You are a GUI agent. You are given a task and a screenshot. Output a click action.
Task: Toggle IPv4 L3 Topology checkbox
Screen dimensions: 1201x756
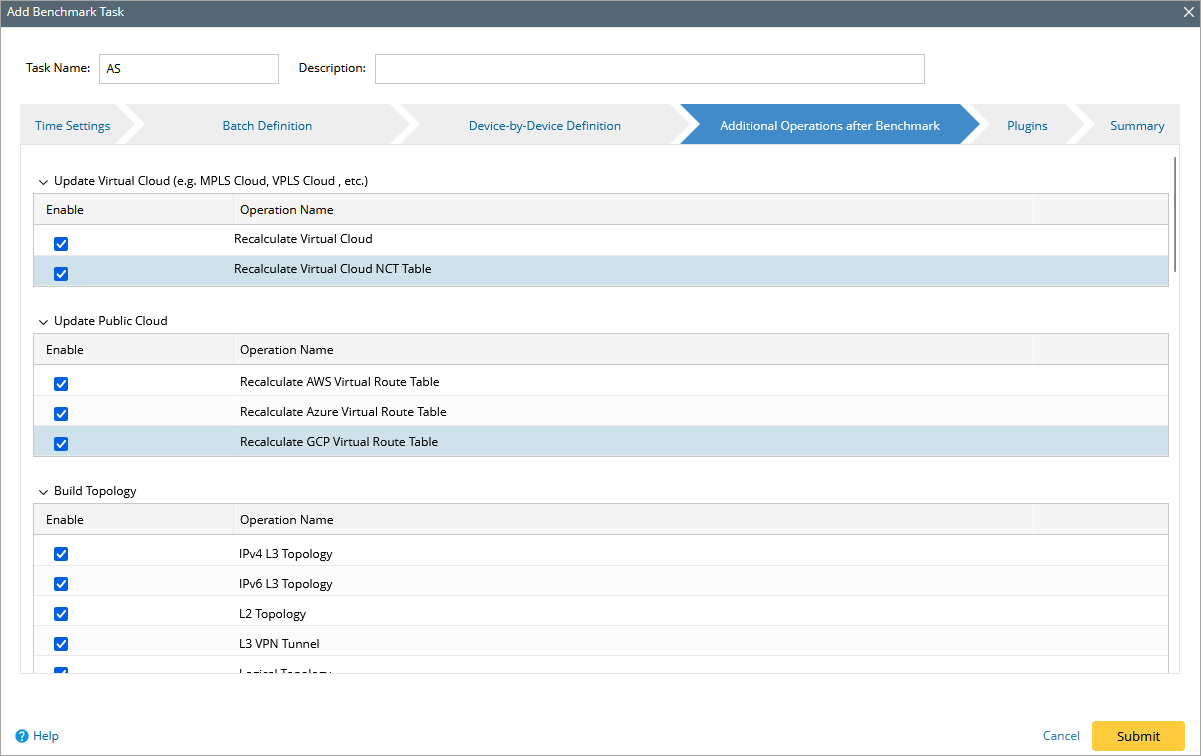click(x=61, y=554)
